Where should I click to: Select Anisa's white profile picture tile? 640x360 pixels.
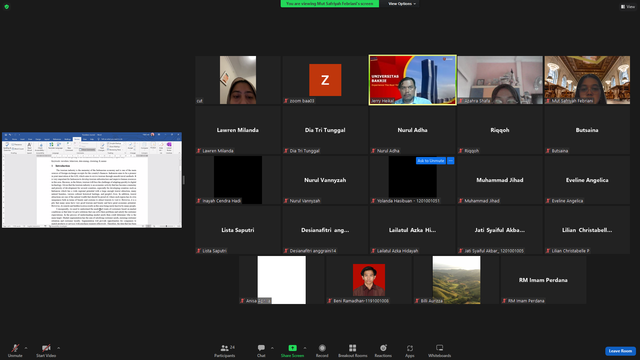[282, 280]
